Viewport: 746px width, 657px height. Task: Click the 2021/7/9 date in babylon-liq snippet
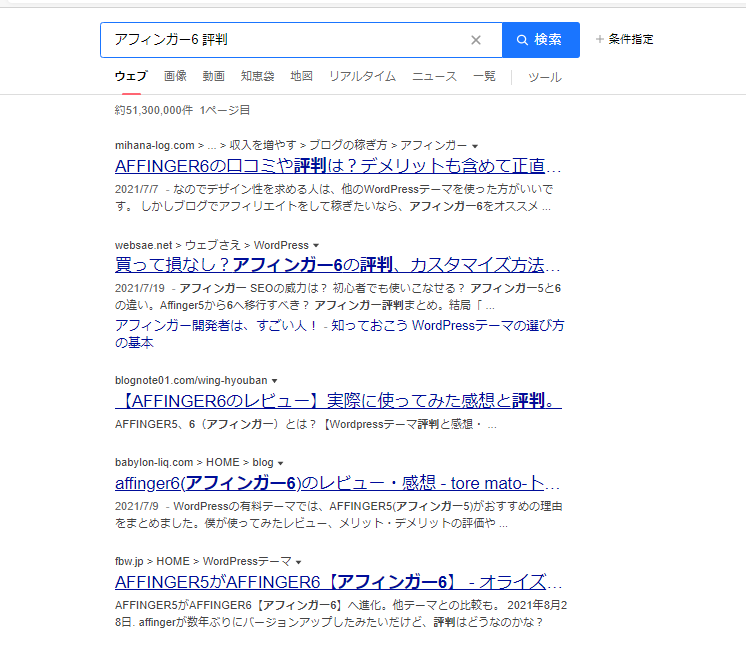click(137, 506)
